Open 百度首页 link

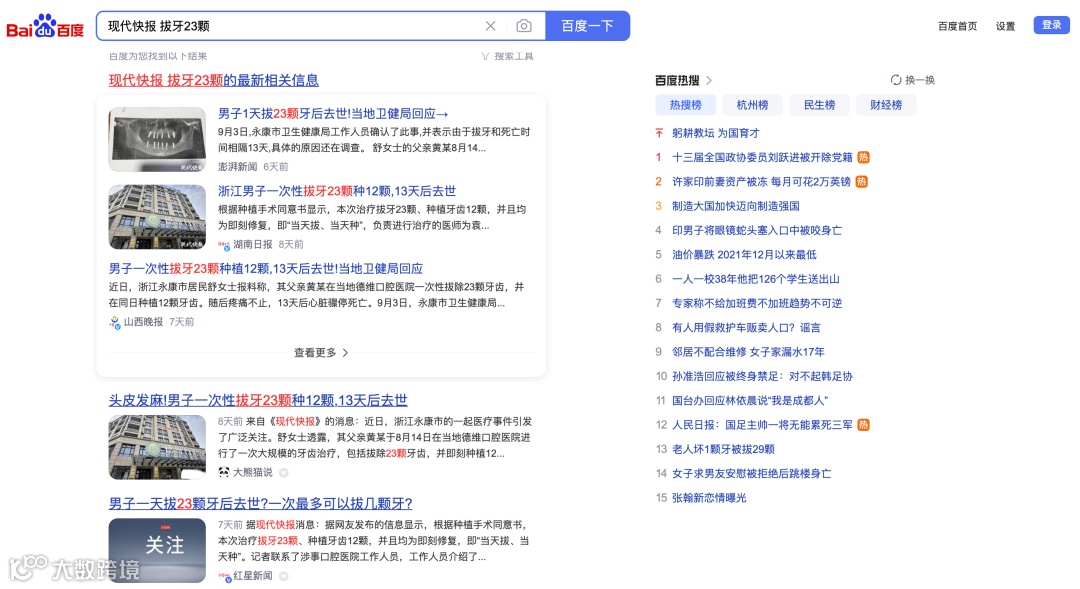point(957,26)
